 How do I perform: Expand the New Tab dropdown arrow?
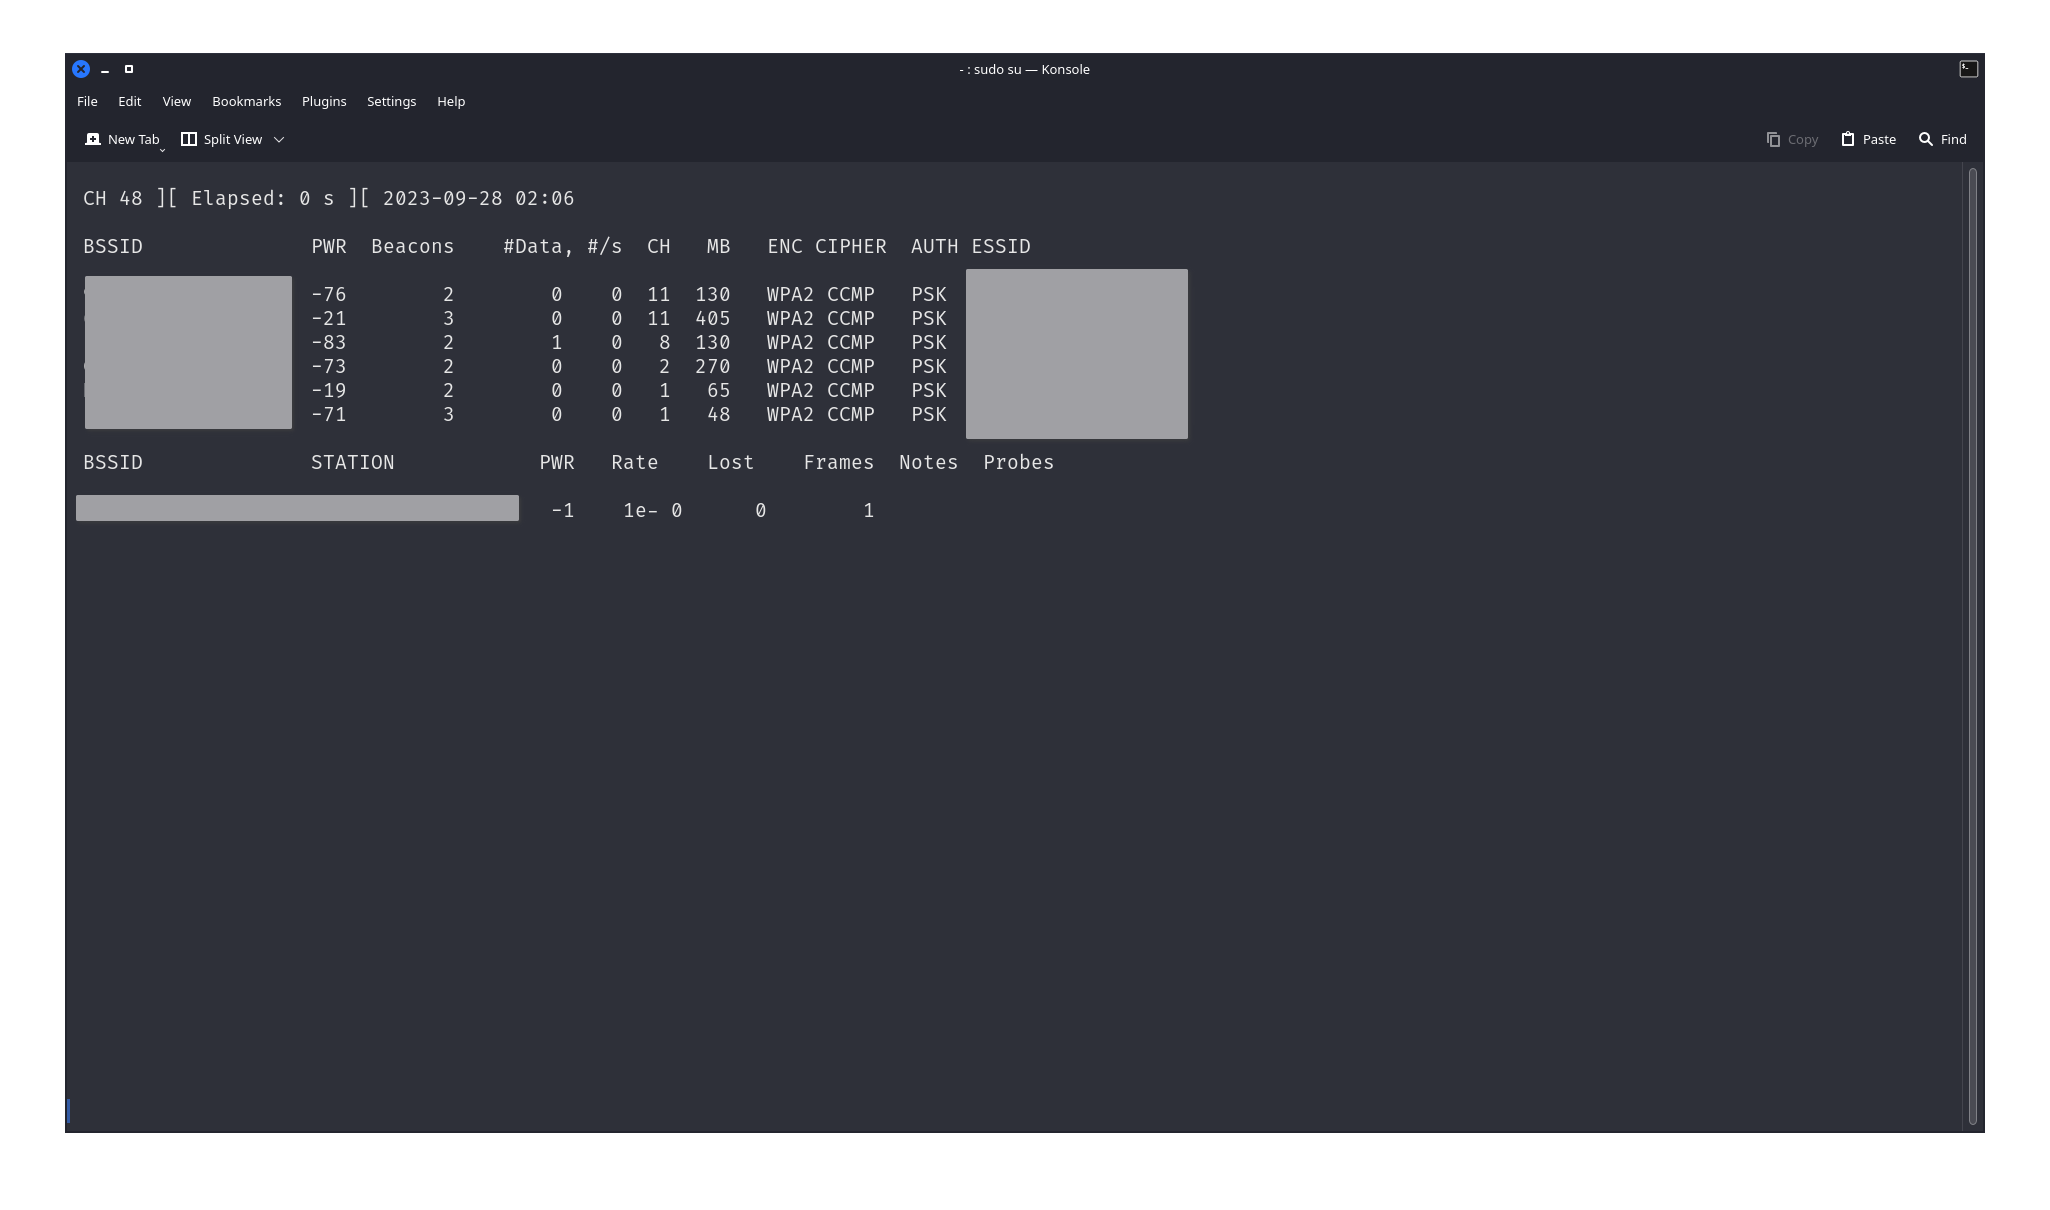[162, 149]
